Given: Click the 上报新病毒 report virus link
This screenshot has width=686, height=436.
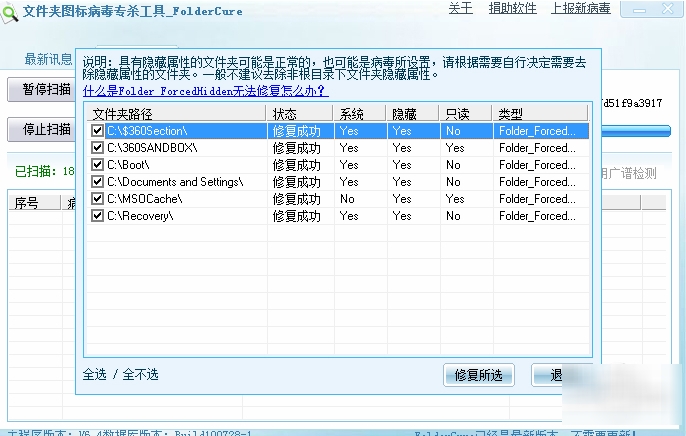Looking at the screenshot, I should [x=582, y=9].
